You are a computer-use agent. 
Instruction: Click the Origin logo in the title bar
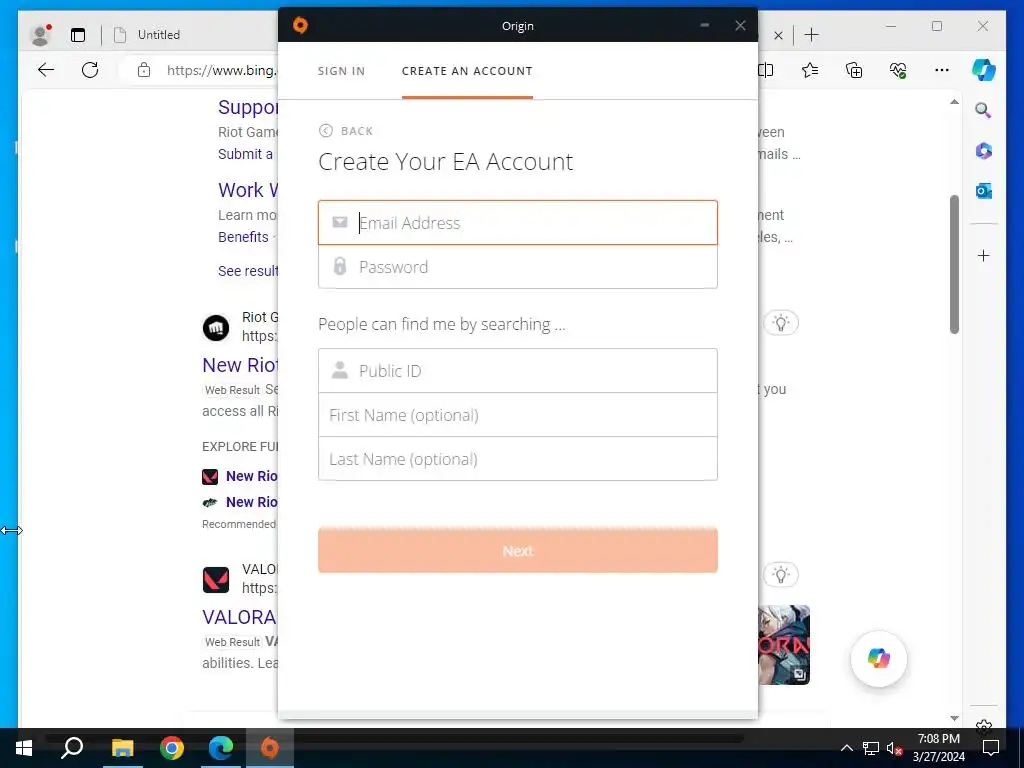point(300,25)
